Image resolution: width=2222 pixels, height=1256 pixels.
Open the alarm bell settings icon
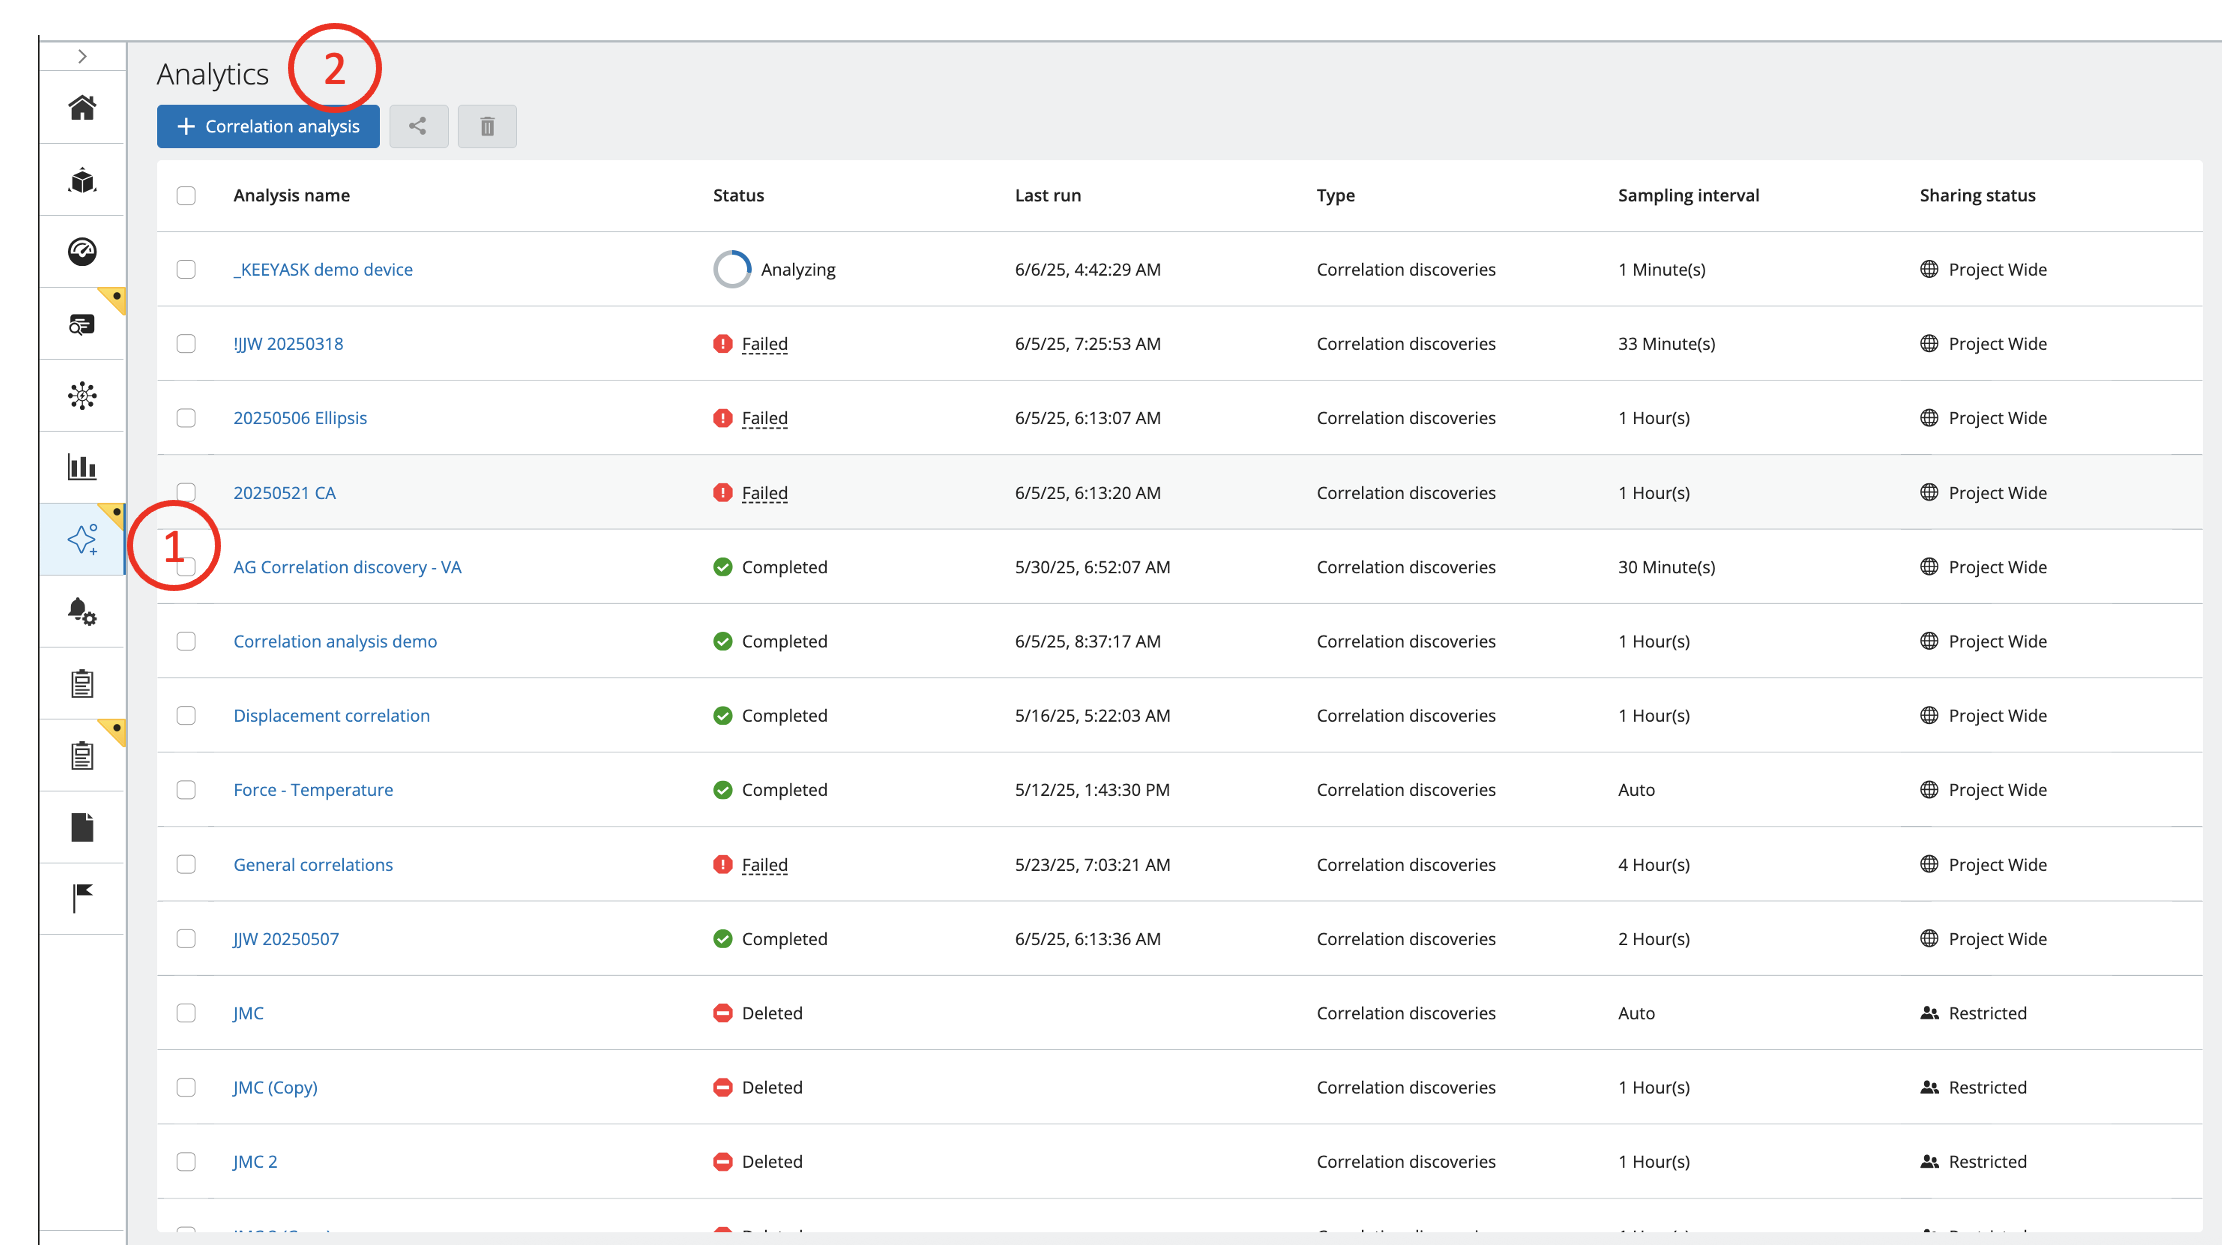tap(82, 611)
